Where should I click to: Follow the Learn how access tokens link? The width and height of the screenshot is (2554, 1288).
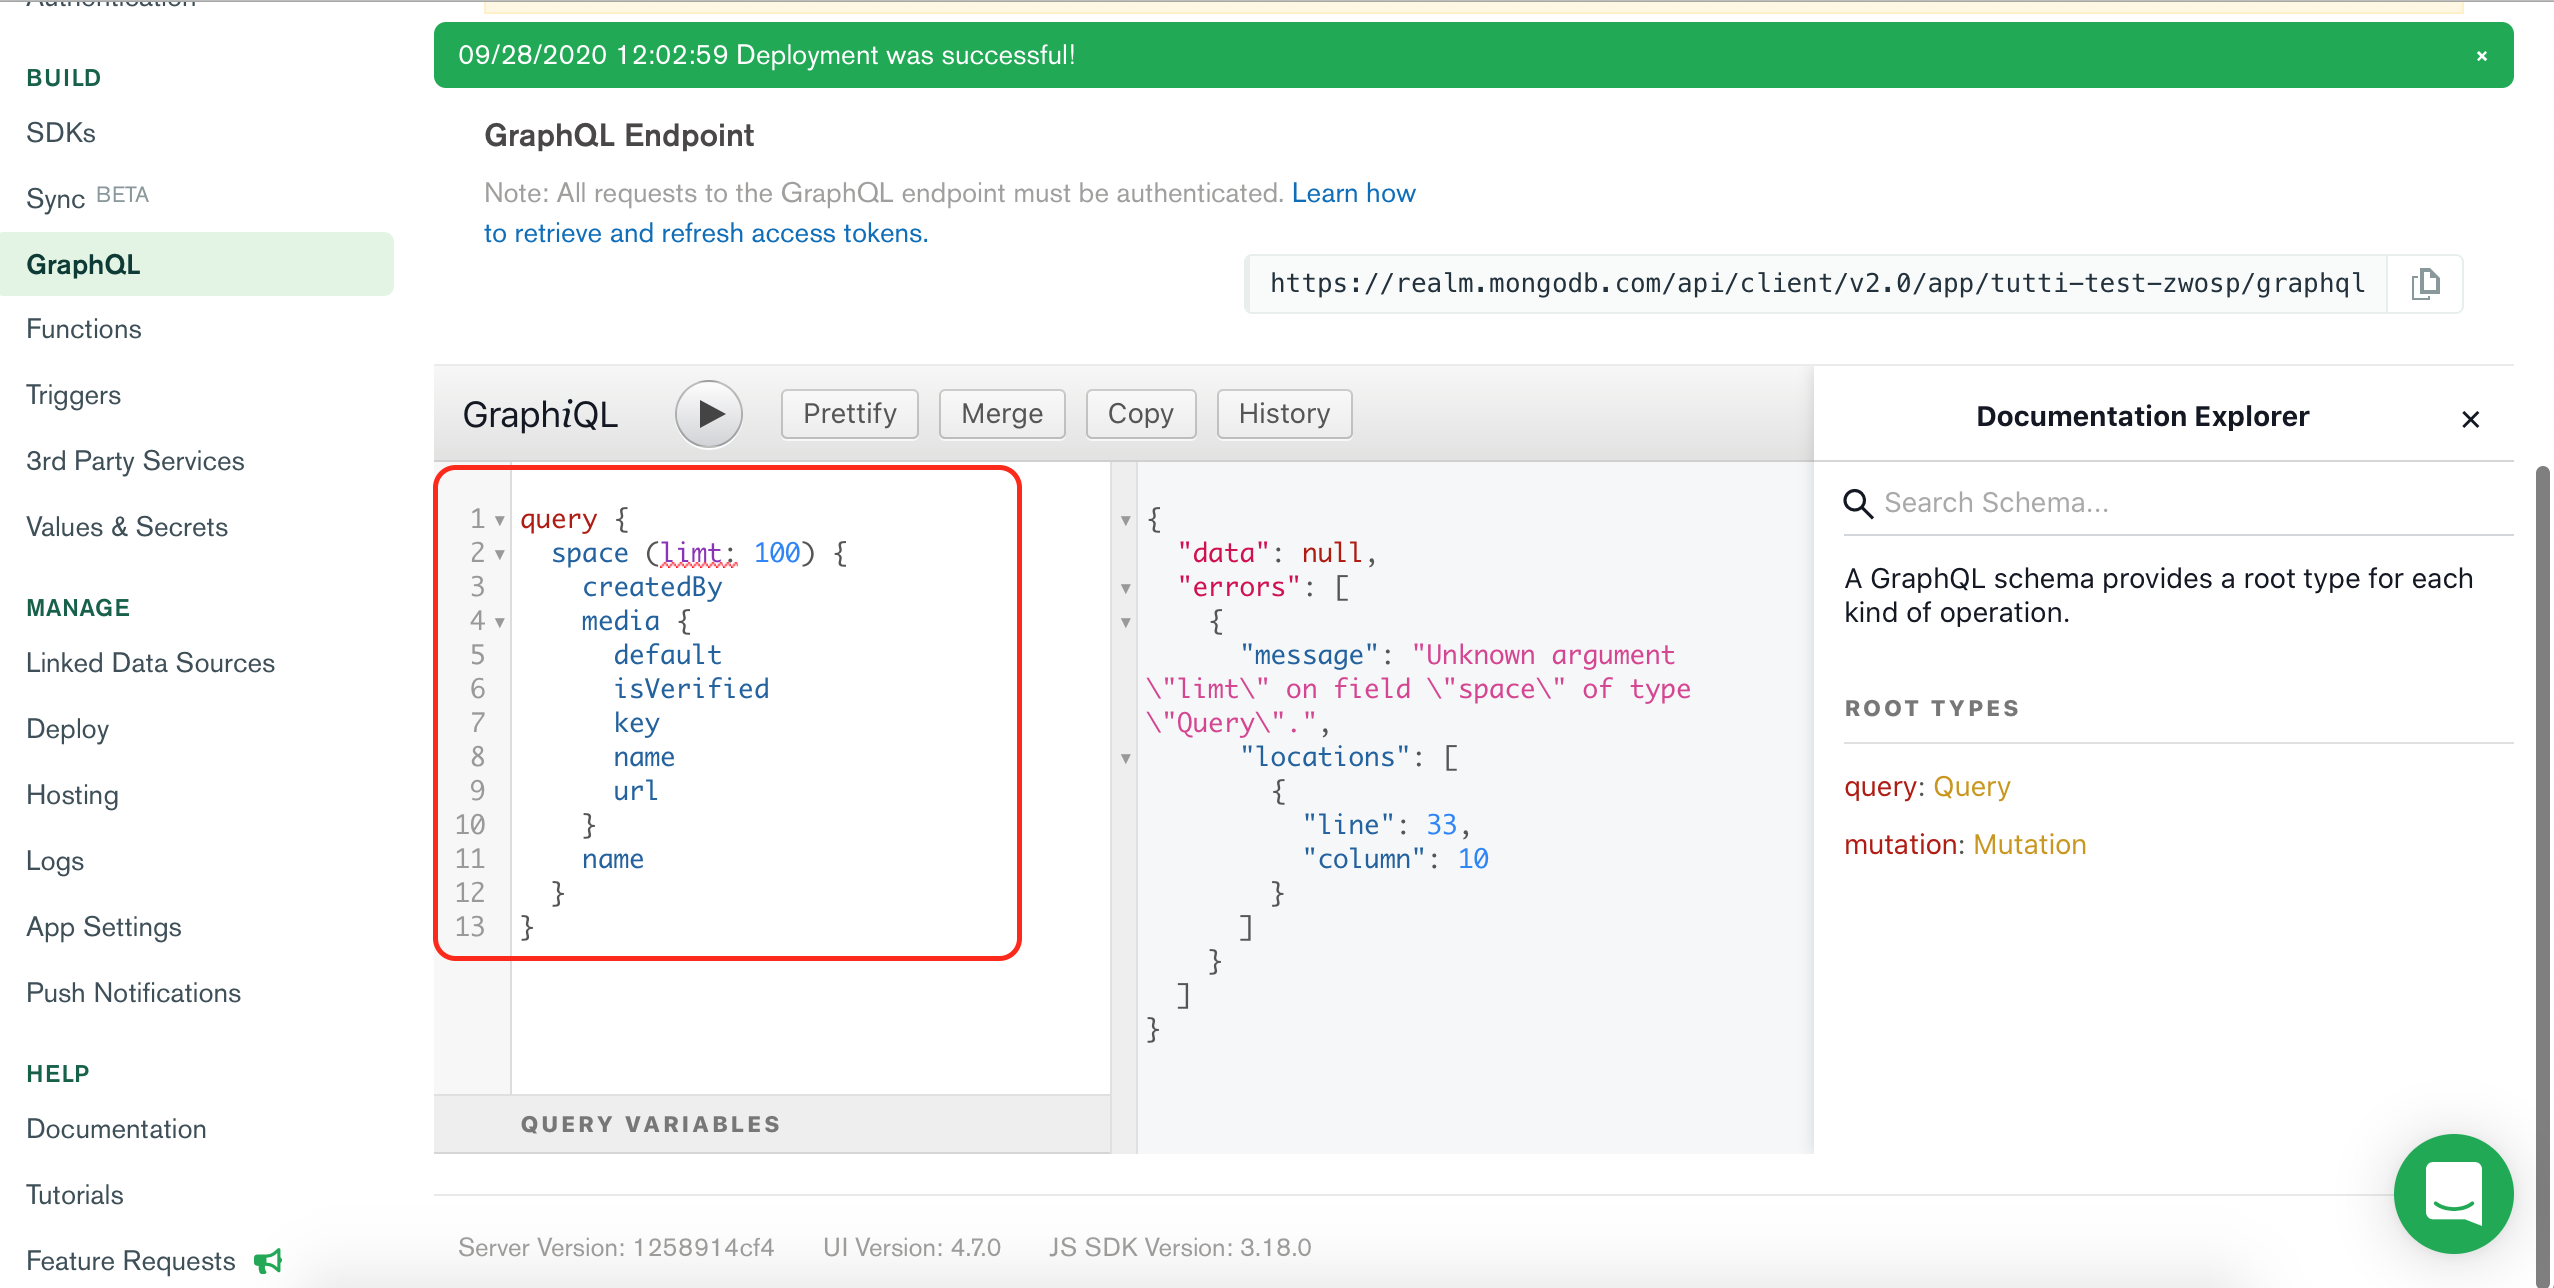point(1353,193)
